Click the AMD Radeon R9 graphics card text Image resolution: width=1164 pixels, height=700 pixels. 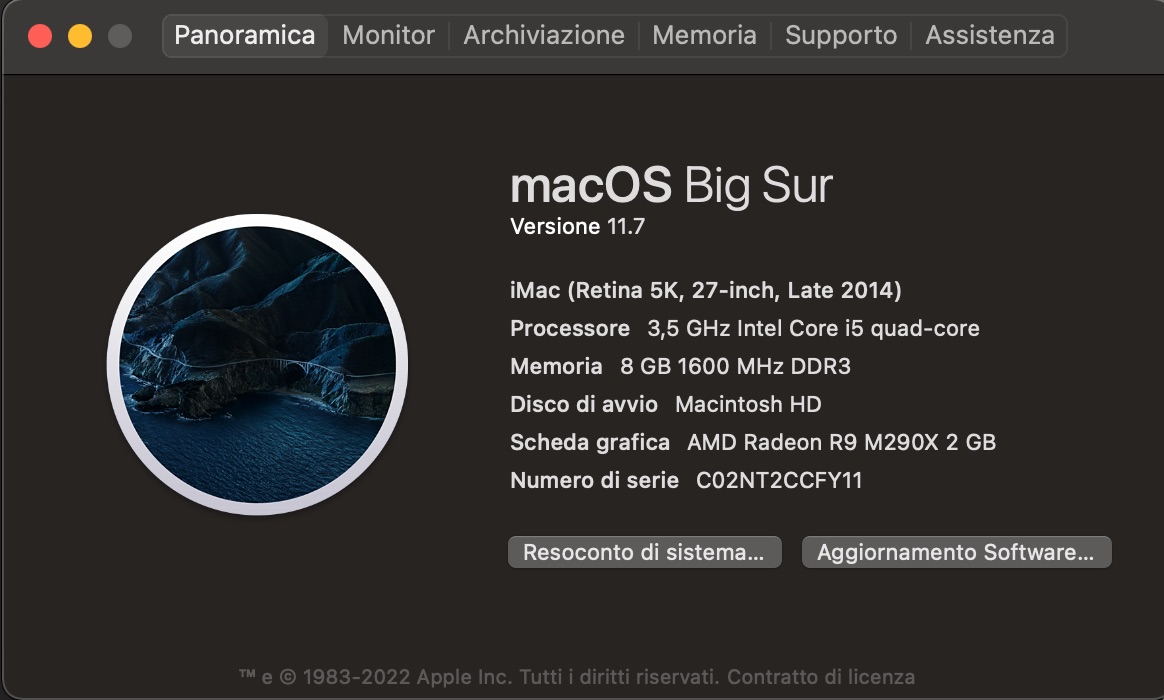pos(841,443)
